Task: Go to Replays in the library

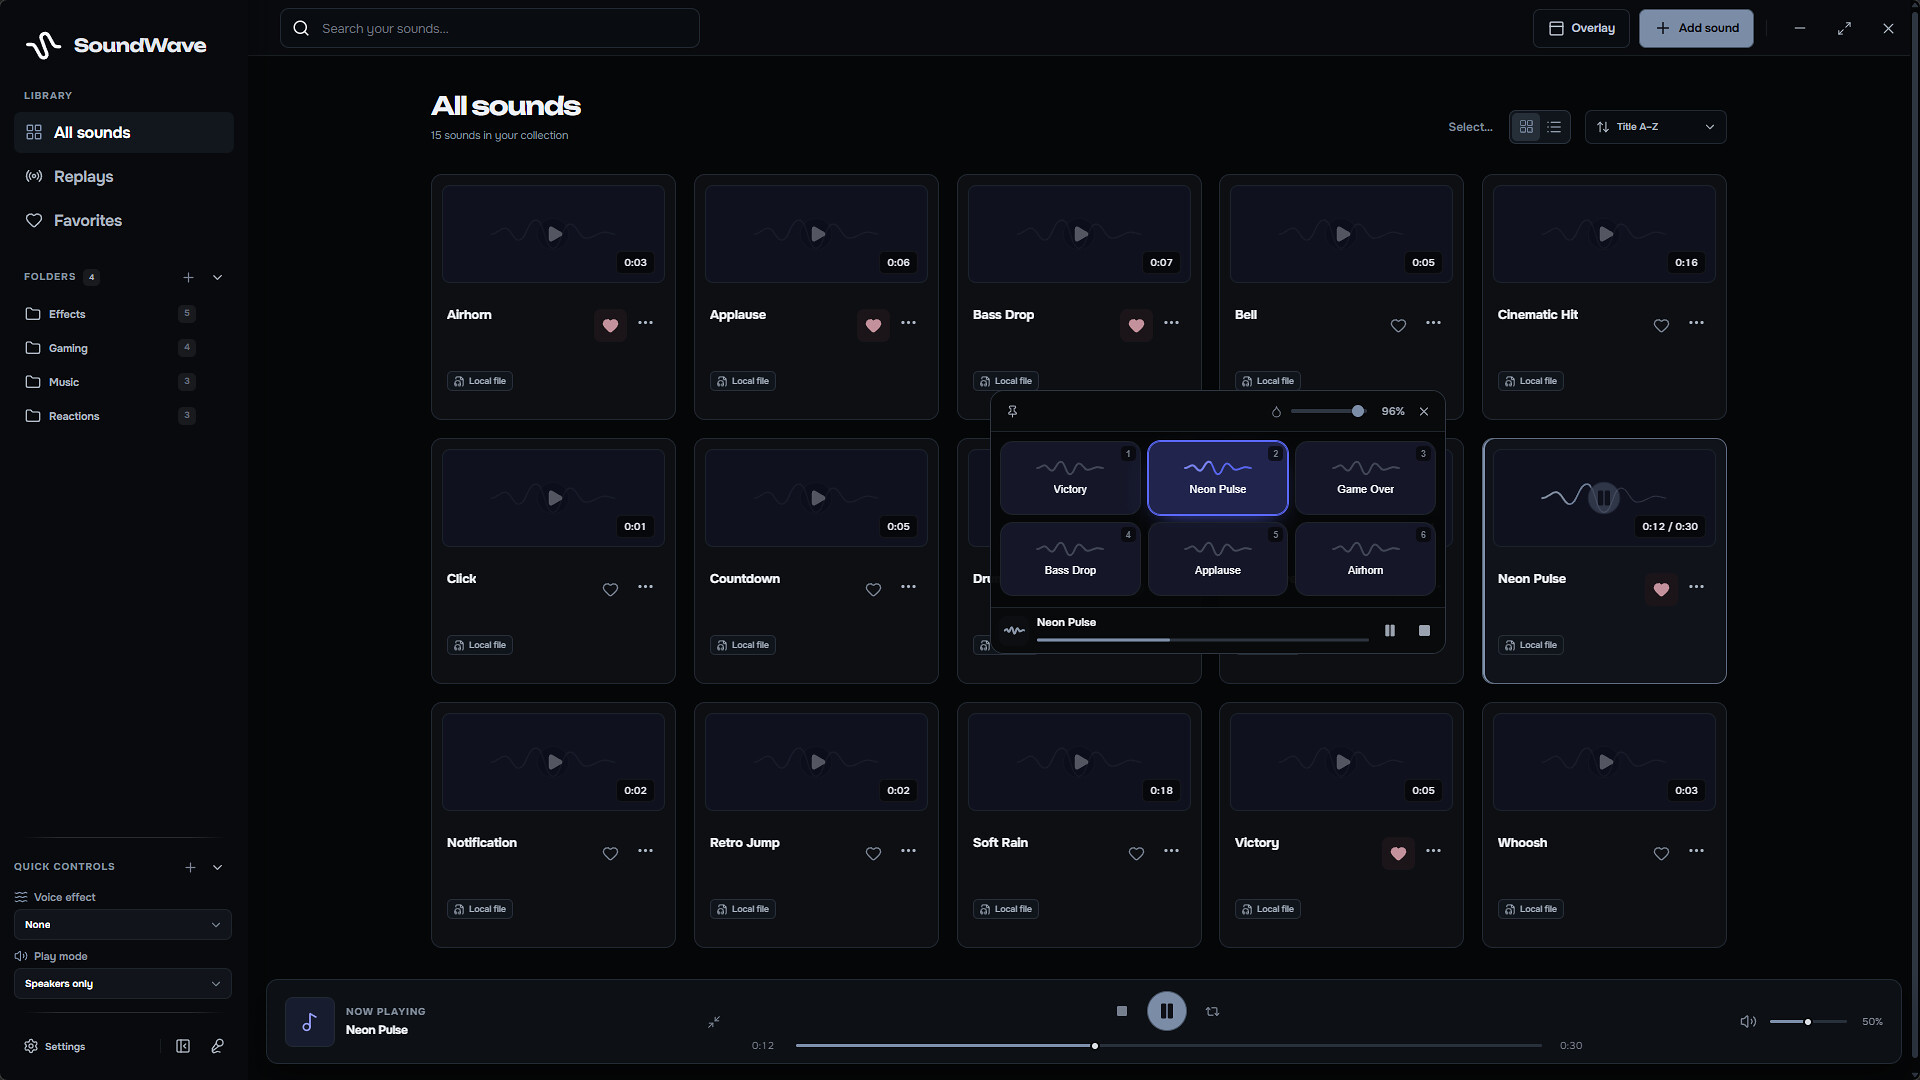Action: click(124, 177)
